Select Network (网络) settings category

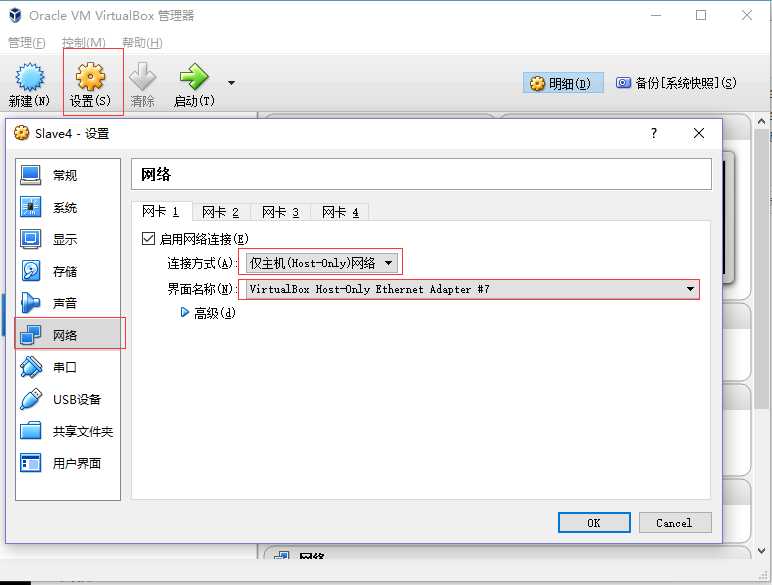68,335
